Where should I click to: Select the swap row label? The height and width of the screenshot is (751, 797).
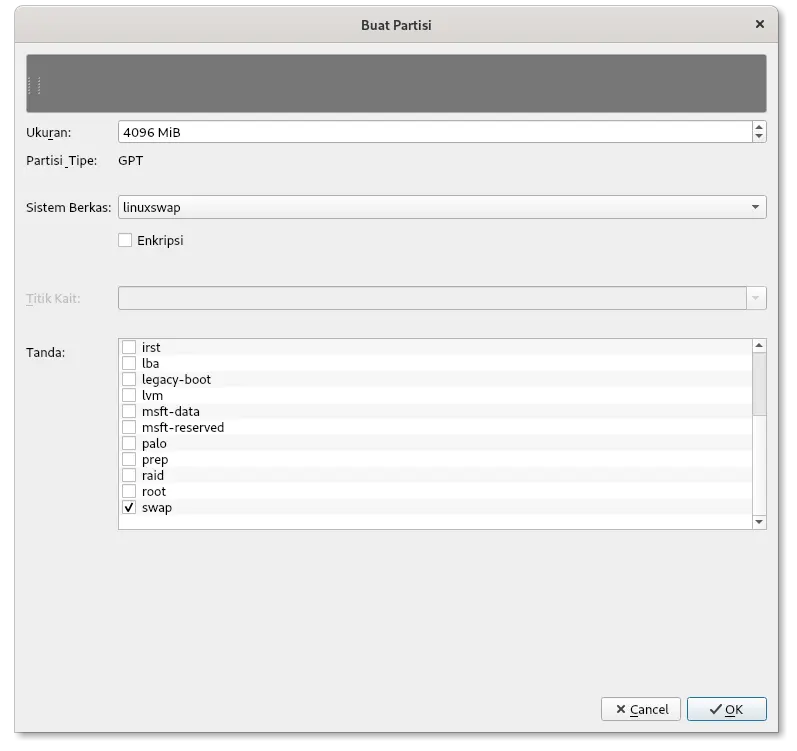coord(157,508)
